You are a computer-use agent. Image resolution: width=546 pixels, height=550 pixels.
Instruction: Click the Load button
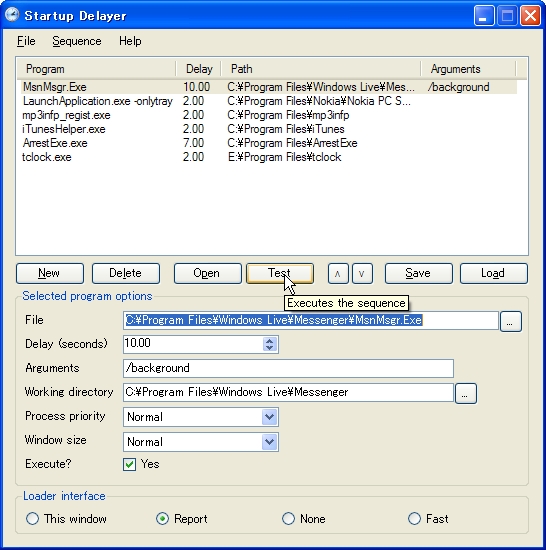click(x=494, y=273)
